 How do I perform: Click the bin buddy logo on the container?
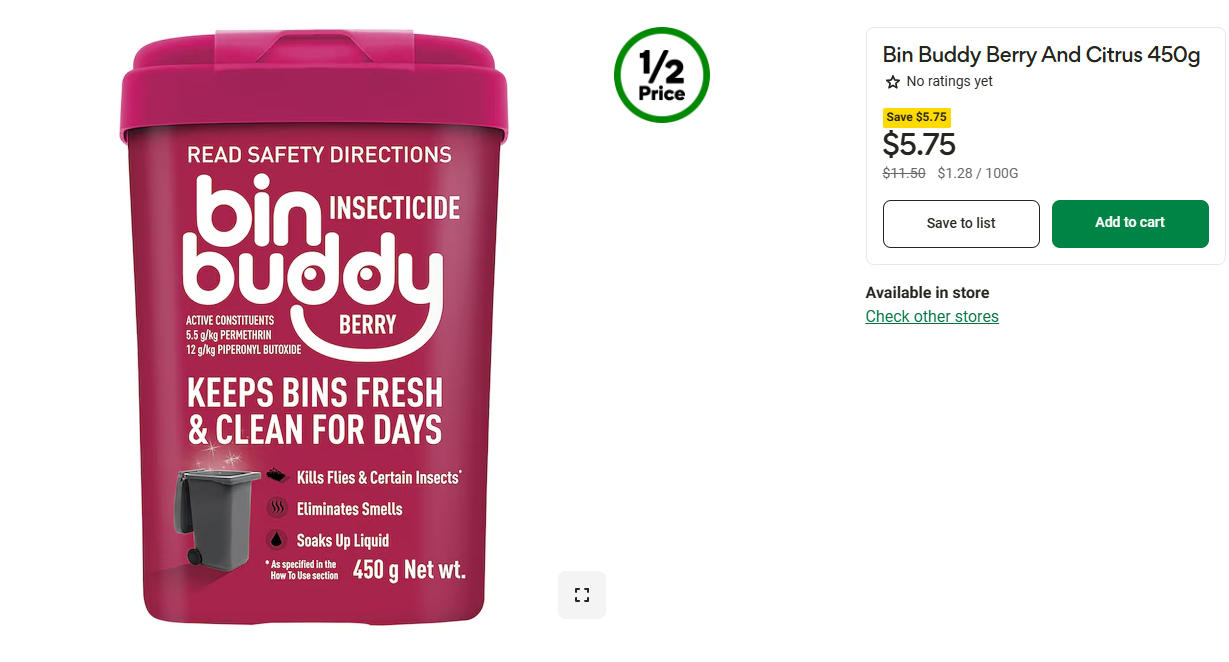coord(312,258)
